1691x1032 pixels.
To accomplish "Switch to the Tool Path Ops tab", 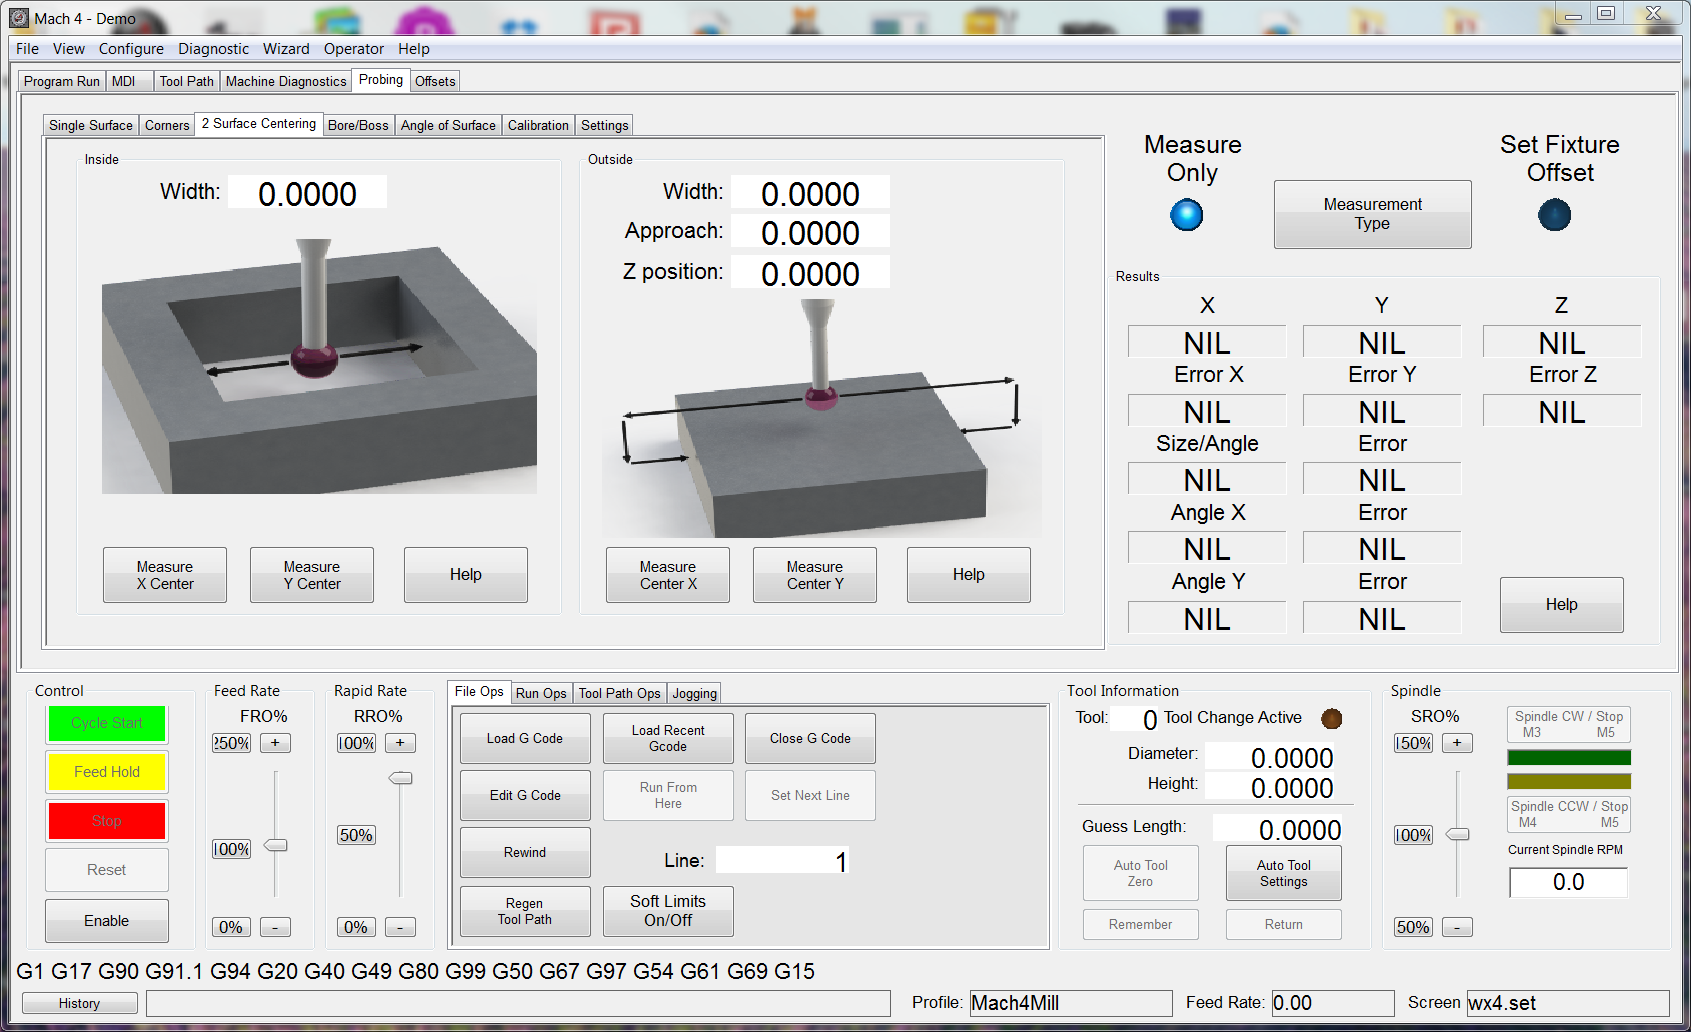I will pos(620,693).
